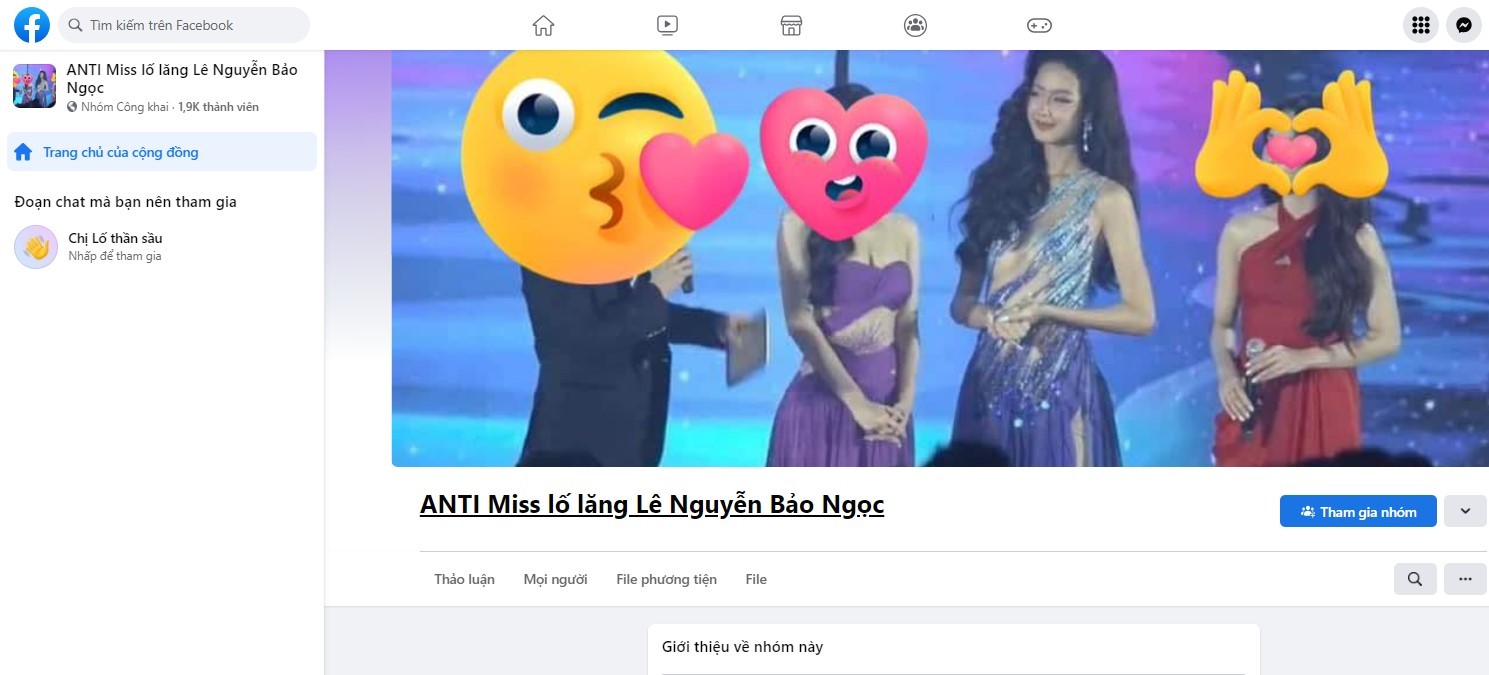Click the Tham gia nhóm button
The height and width of the screenshot is (675, 1489).
tap(1357, 511)
